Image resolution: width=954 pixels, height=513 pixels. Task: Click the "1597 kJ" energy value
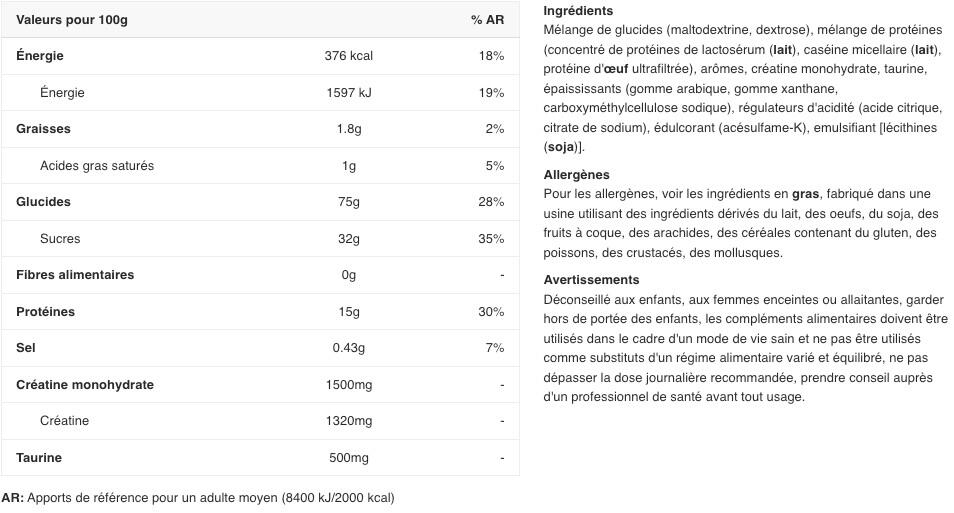(x=348, y=93)
